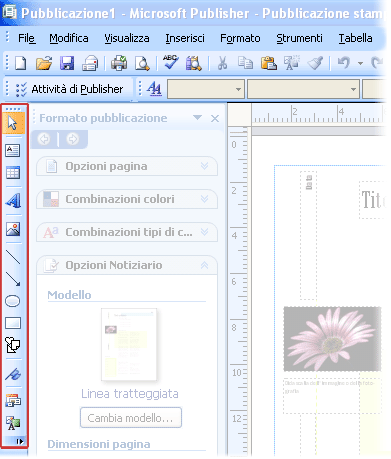Expand the Objects toolbar options arrow
Viewport: 391px width, 459px height.
point(20,441)
